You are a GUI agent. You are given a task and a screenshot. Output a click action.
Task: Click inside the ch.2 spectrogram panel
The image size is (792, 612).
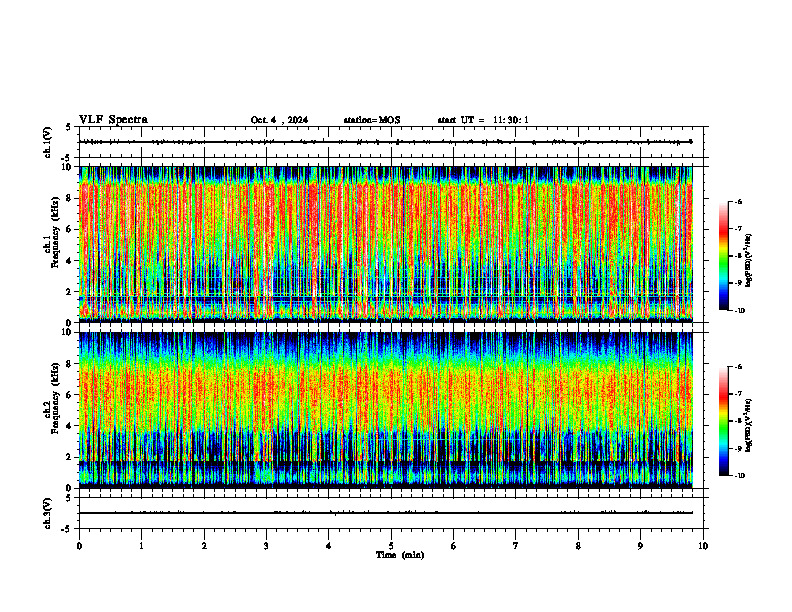(x=386, y=410)
